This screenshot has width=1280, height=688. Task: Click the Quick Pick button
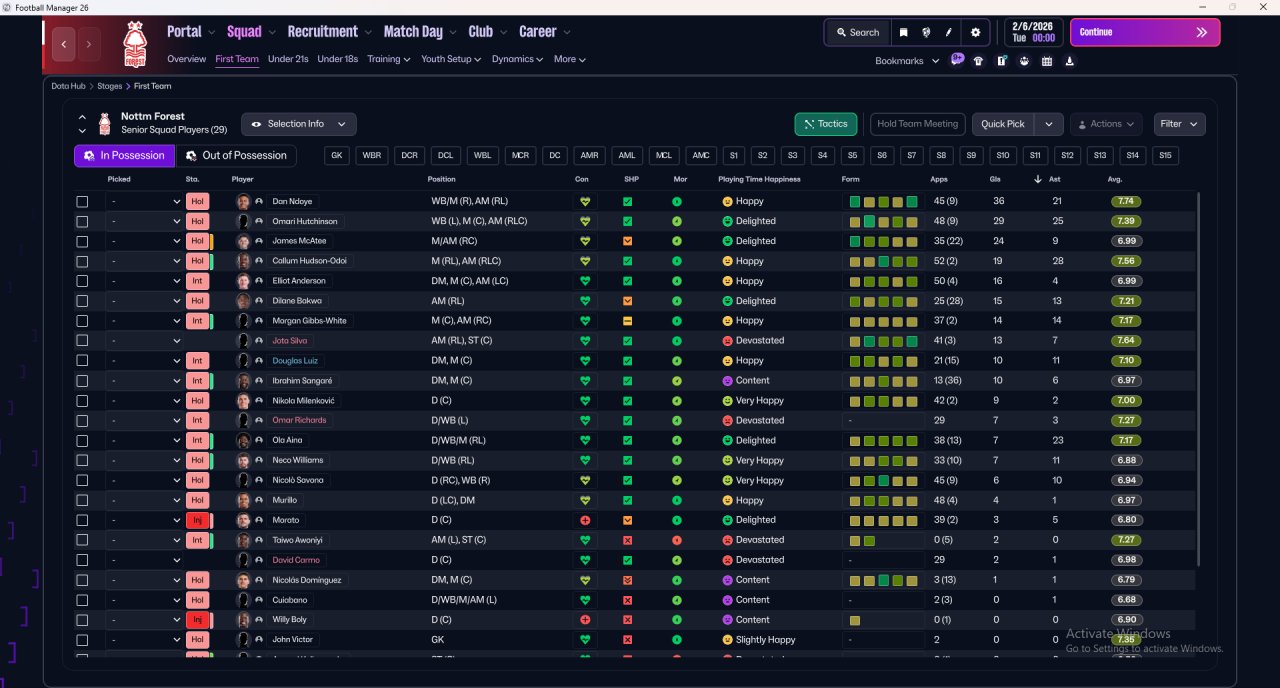[x=1003, y=124]
